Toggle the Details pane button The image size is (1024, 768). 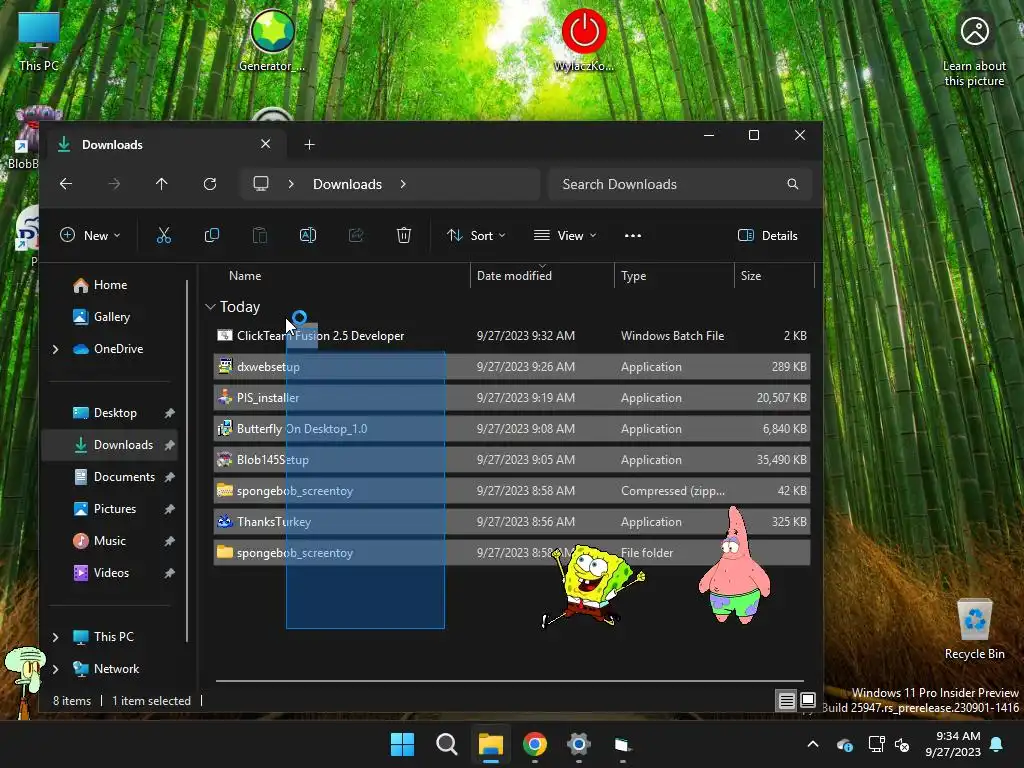(x=768, y=236)
